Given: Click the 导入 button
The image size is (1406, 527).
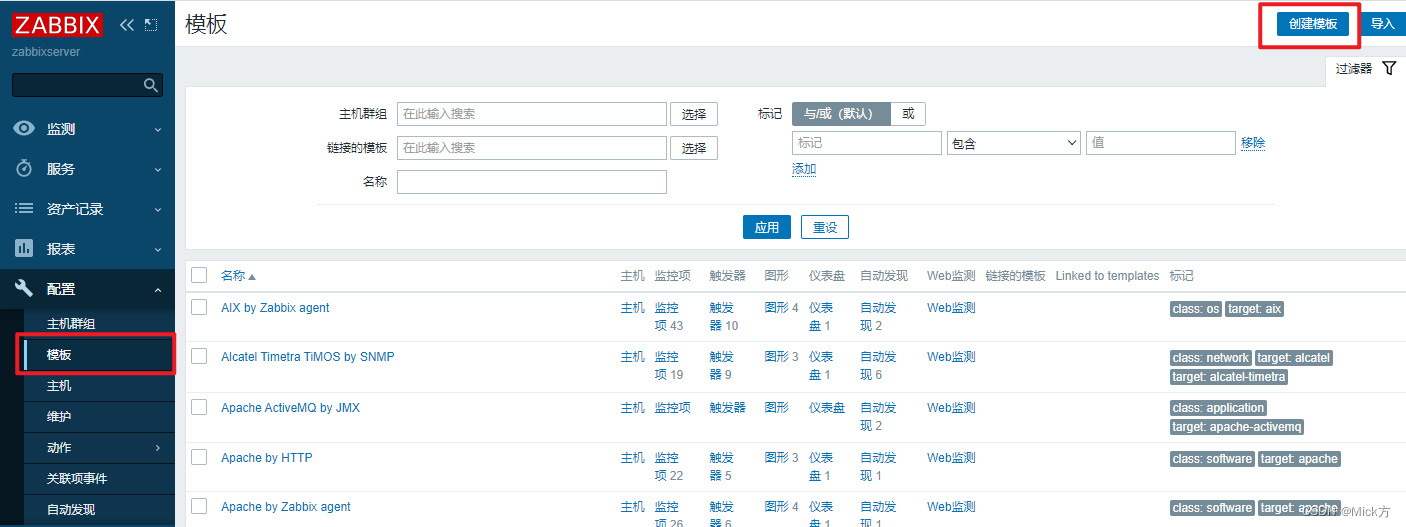Looking at the screenshot, I should (1383, 24).
